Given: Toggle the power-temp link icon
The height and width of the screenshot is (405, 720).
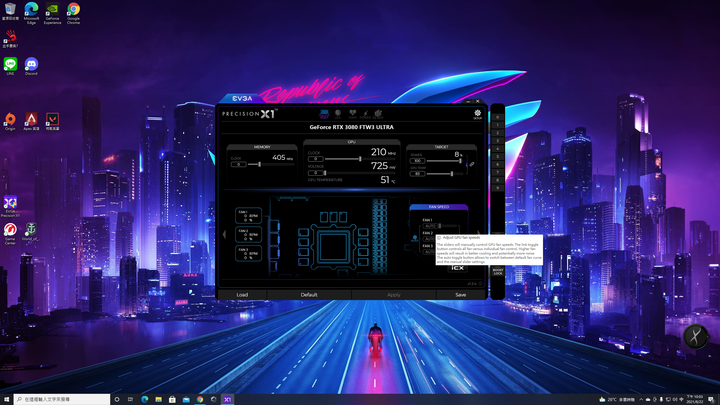Looking at the screenshot, I should pyautogui.click(x=471, y=164).
